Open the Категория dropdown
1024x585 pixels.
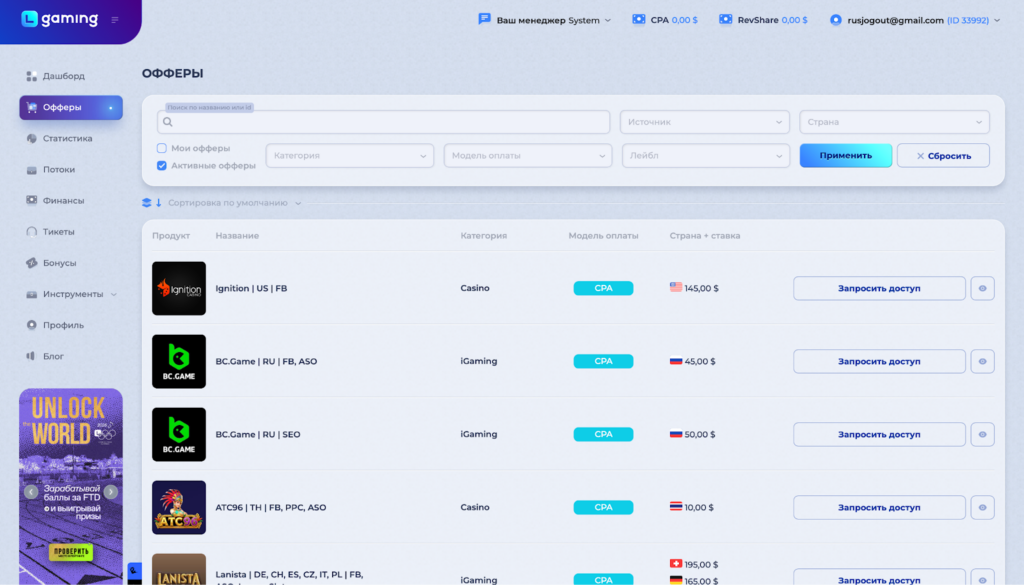tap(349, 155)
